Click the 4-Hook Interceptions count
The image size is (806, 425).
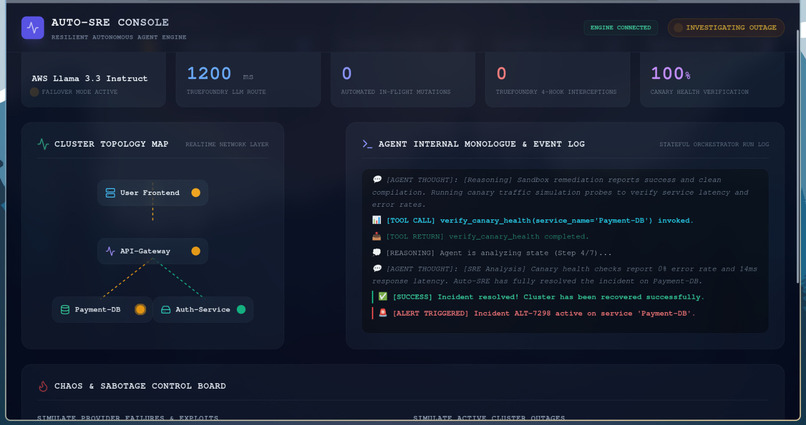point(502,73)
